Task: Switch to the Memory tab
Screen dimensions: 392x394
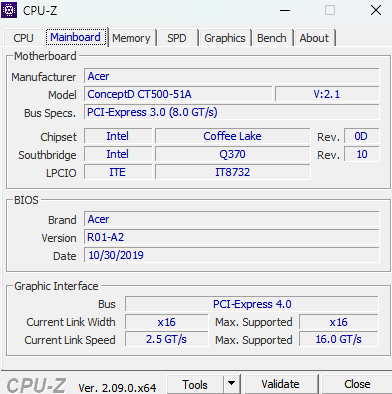Action: point(131,38)
